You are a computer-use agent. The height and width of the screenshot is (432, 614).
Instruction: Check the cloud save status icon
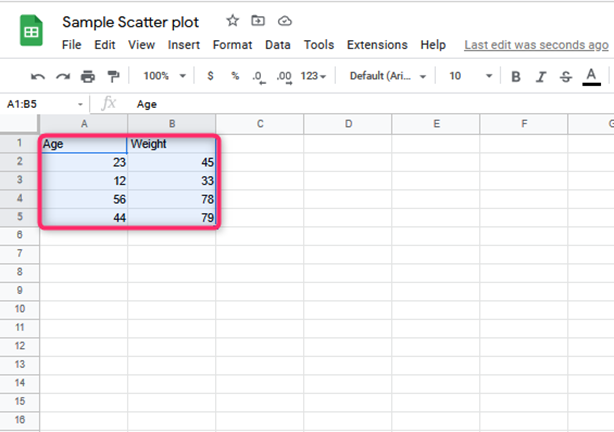tap(285, 21)
